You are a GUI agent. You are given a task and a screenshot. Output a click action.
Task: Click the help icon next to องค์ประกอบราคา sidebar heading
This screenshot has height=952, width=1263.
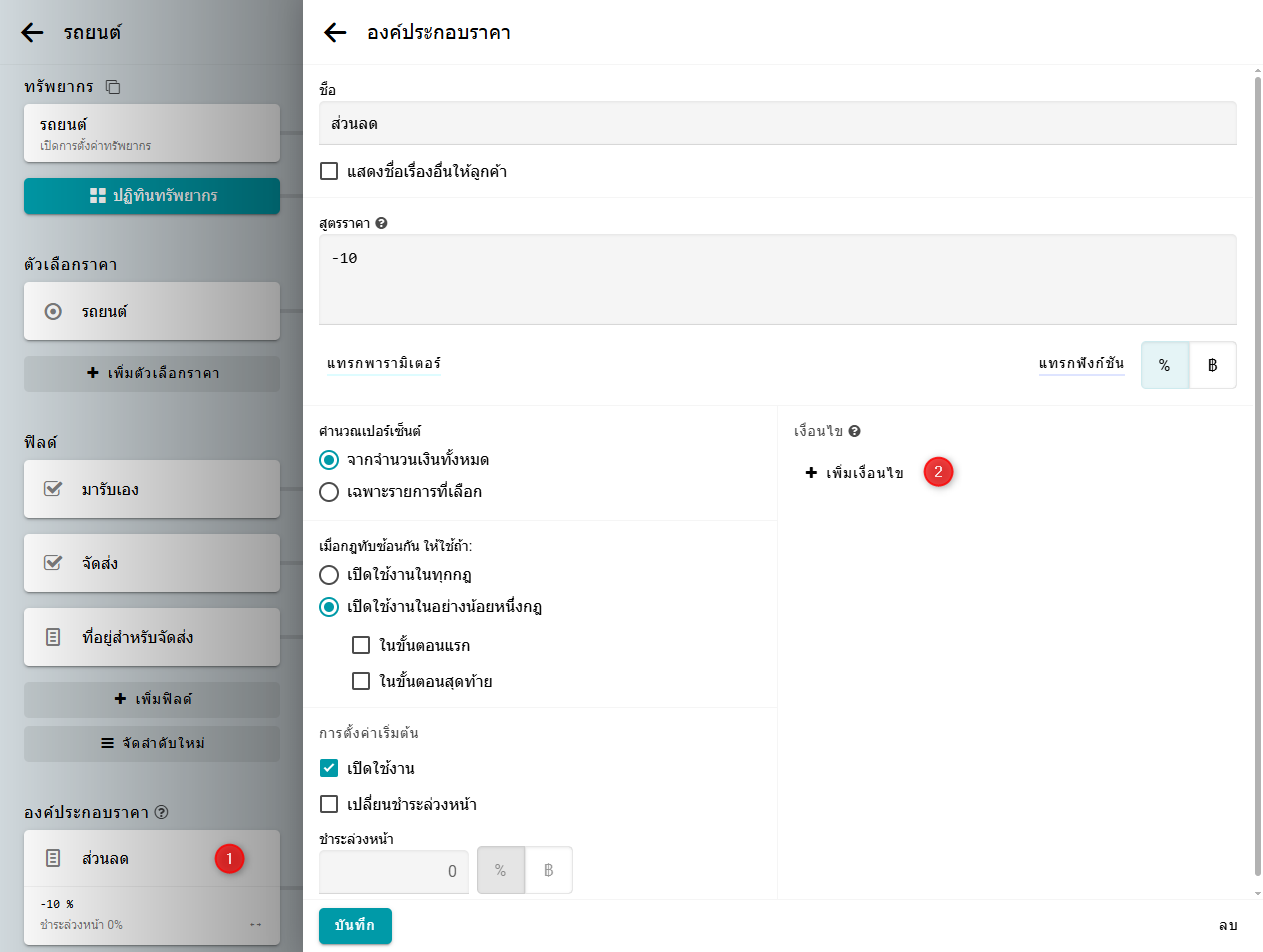point(162,812)
